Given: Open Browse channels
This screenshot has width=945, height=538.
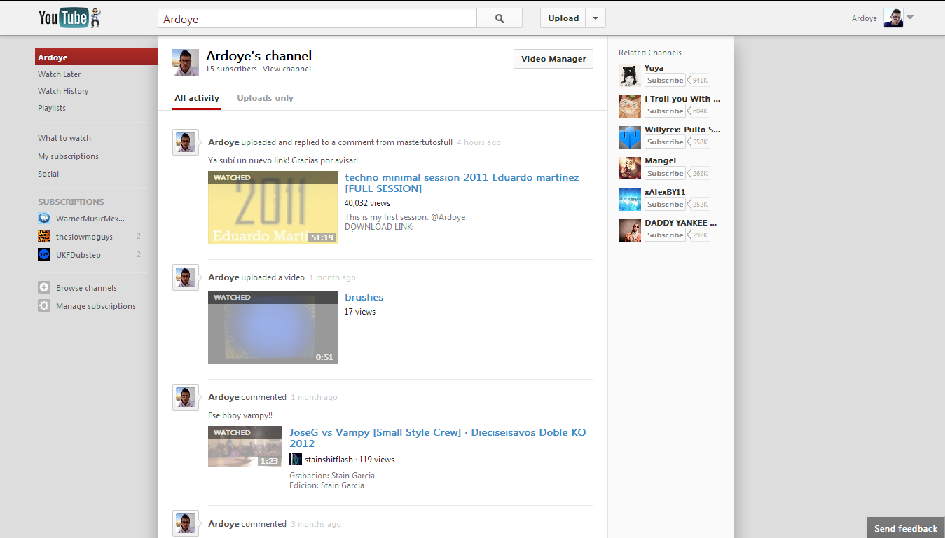Looking at the screenshot, I should pyautogui.click(x=86, y=288).
